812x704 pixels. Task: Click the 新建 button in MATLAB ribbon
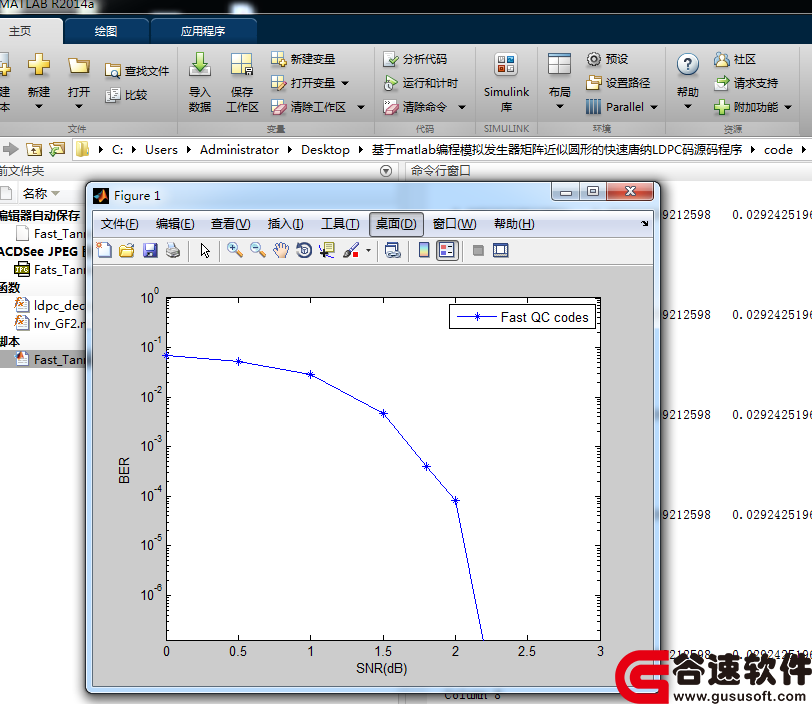pyautogui.click(x=39, y=81)
